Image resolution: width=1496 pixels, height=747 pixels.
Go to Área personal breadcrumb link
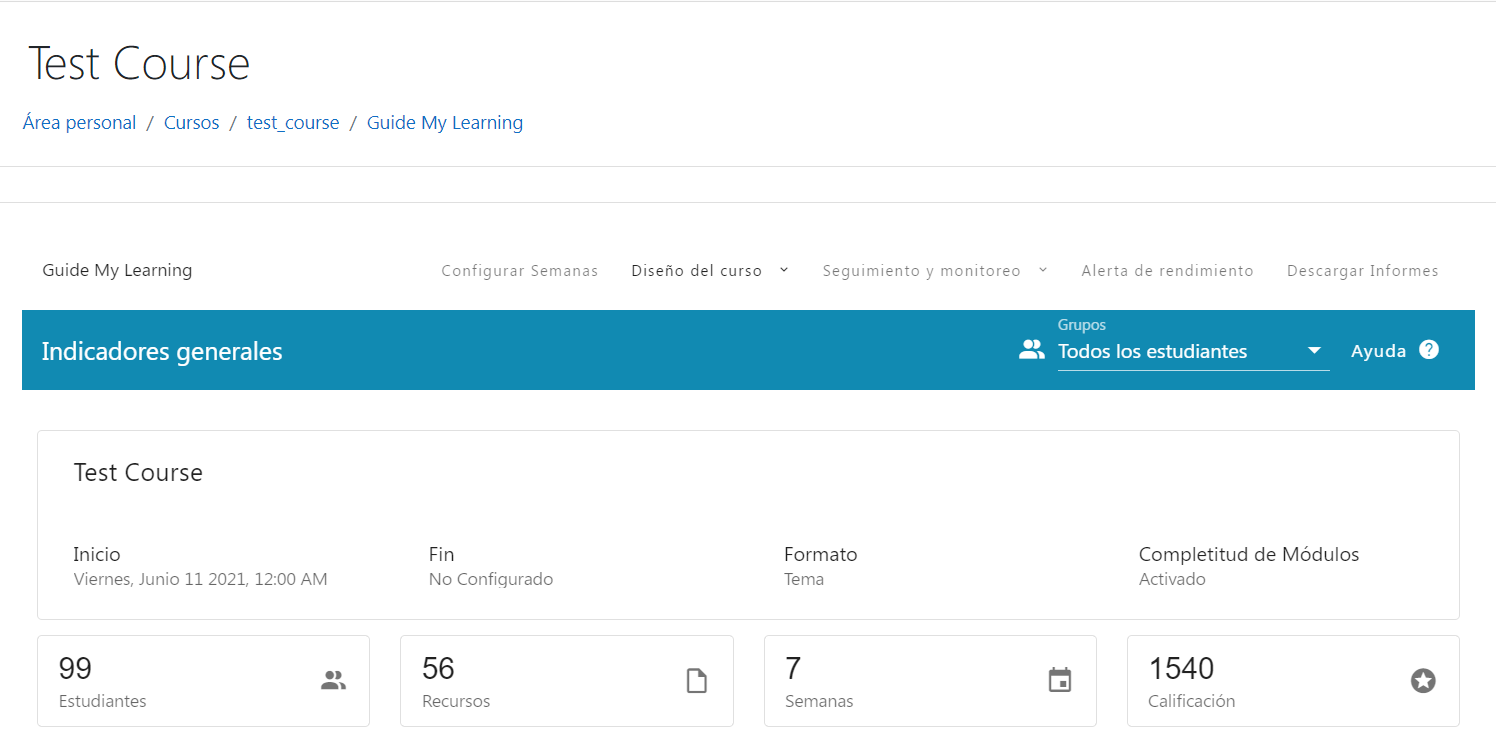[x=79, y=123]
